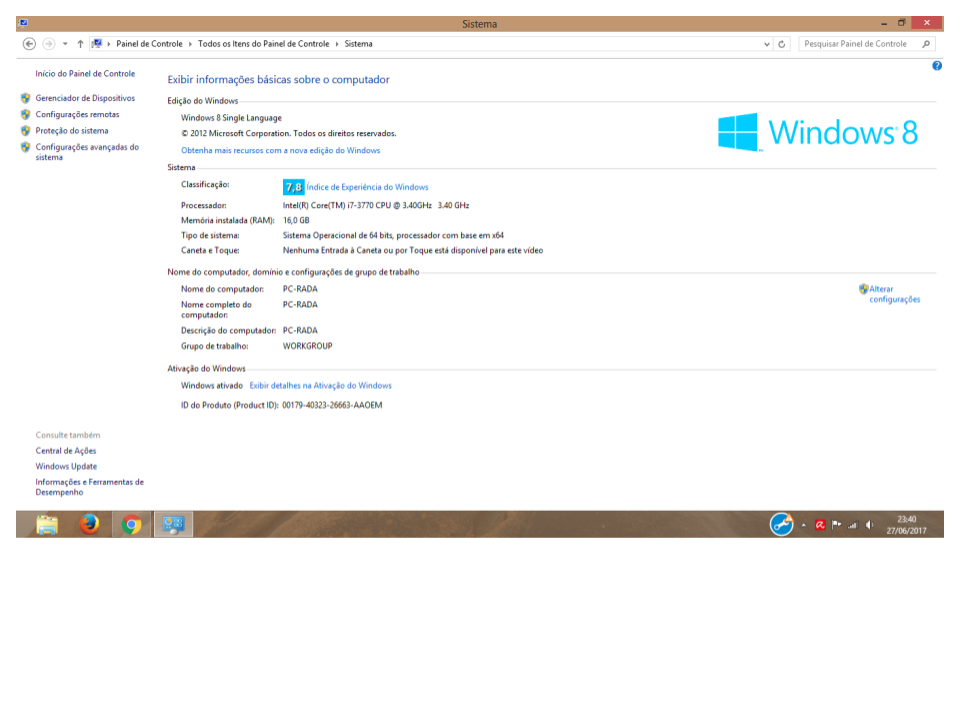This screenshot has height=720, width=960.
Task: Open Action Center flag icon in tray
Action: [836, 525]
